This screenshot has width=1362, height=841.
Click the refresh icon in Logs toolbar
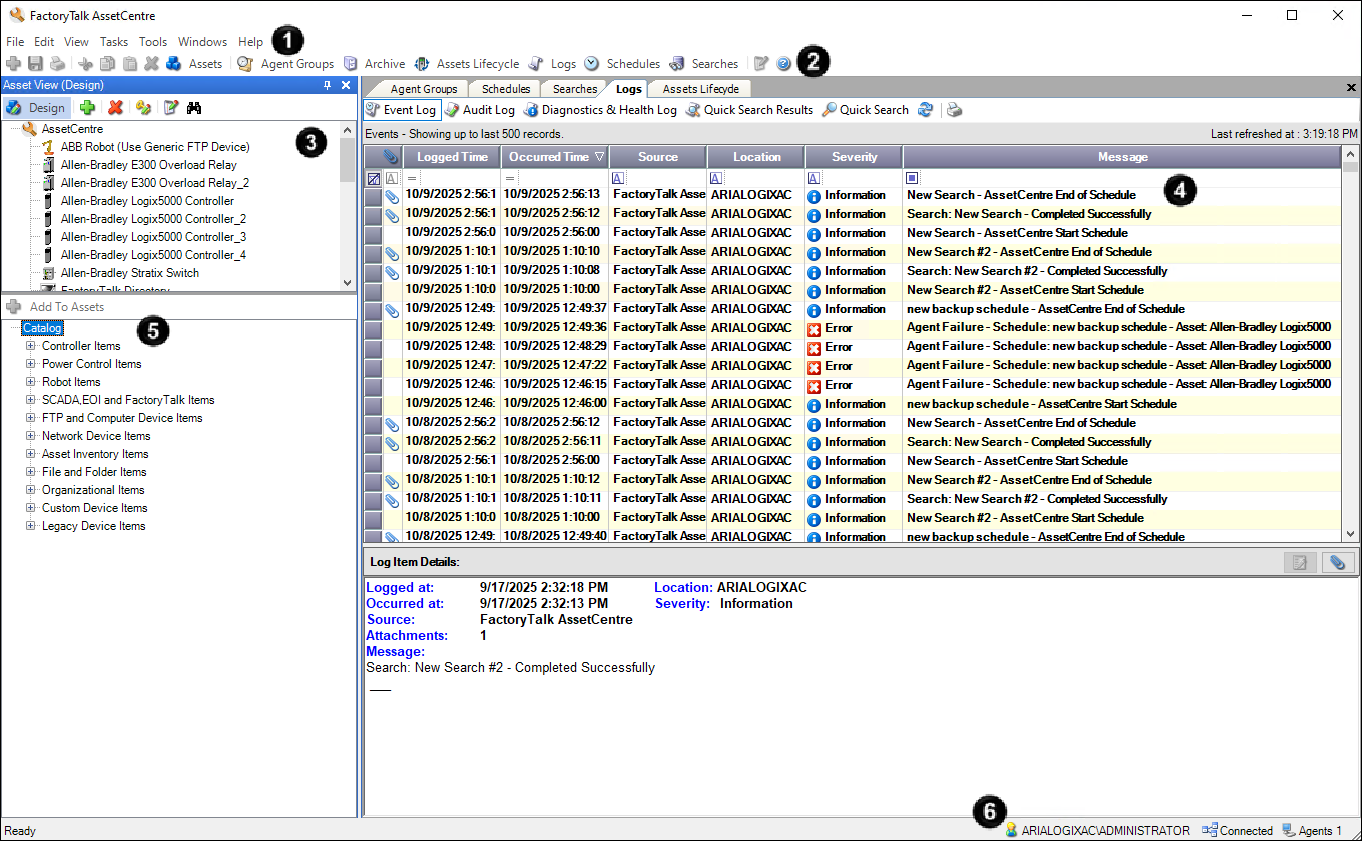926,110
